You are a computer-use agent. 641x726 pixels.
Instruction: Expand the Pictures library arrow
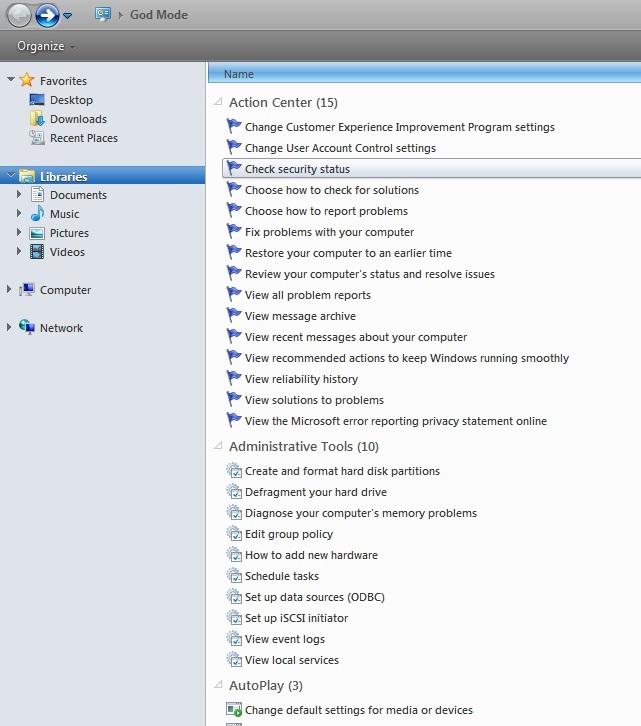pos(19,232)
